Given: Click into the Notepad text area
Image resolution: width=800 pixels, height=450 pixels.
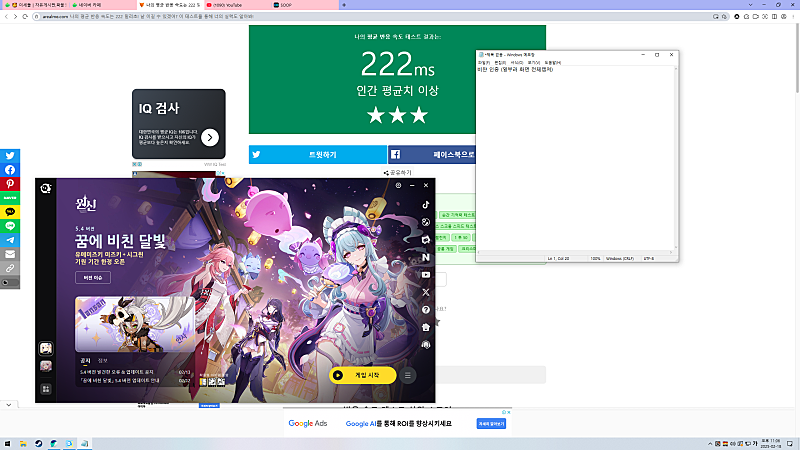Looking at the screenshot, I should pos(575,158).
